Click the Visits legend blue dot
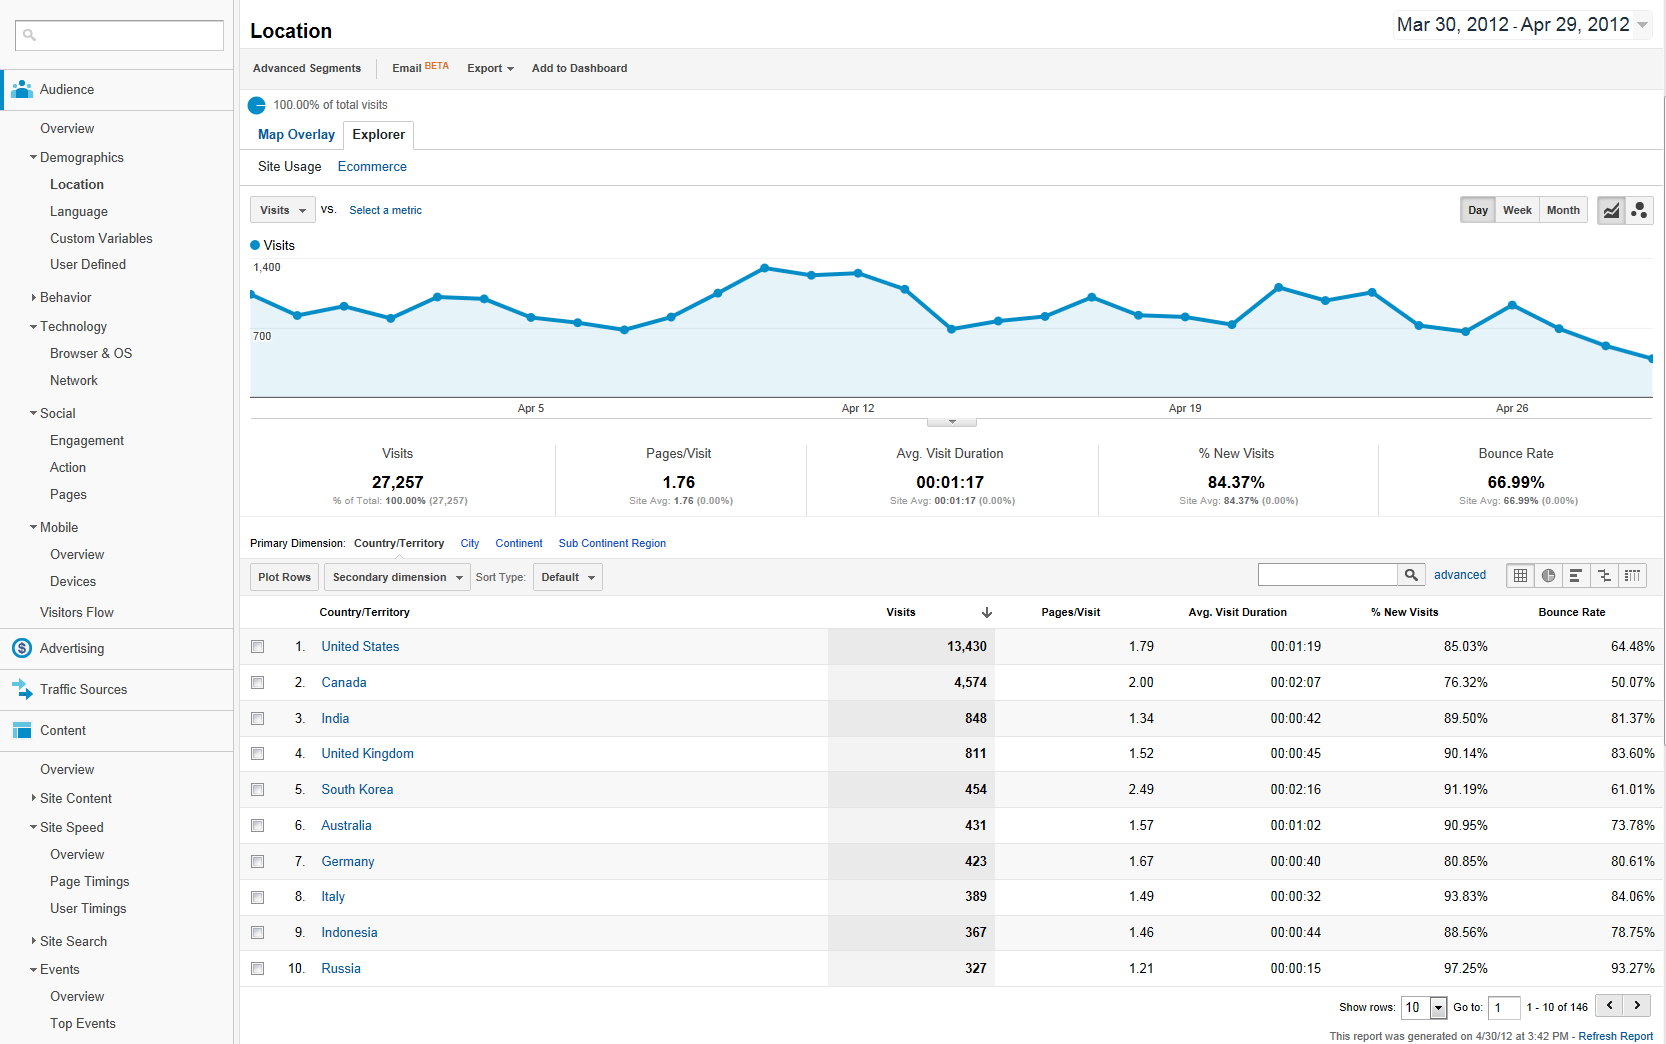 255,245
